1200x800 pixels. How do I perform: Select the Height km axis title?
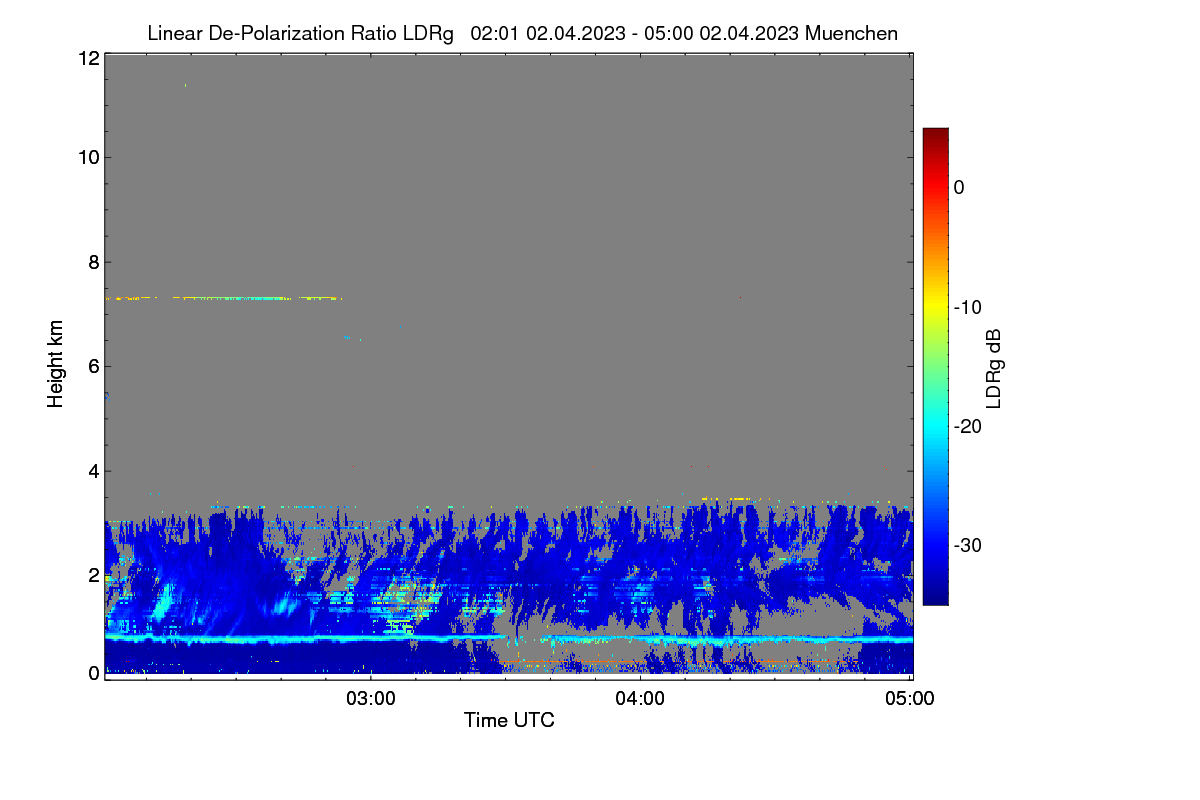(x=56, y=364)
